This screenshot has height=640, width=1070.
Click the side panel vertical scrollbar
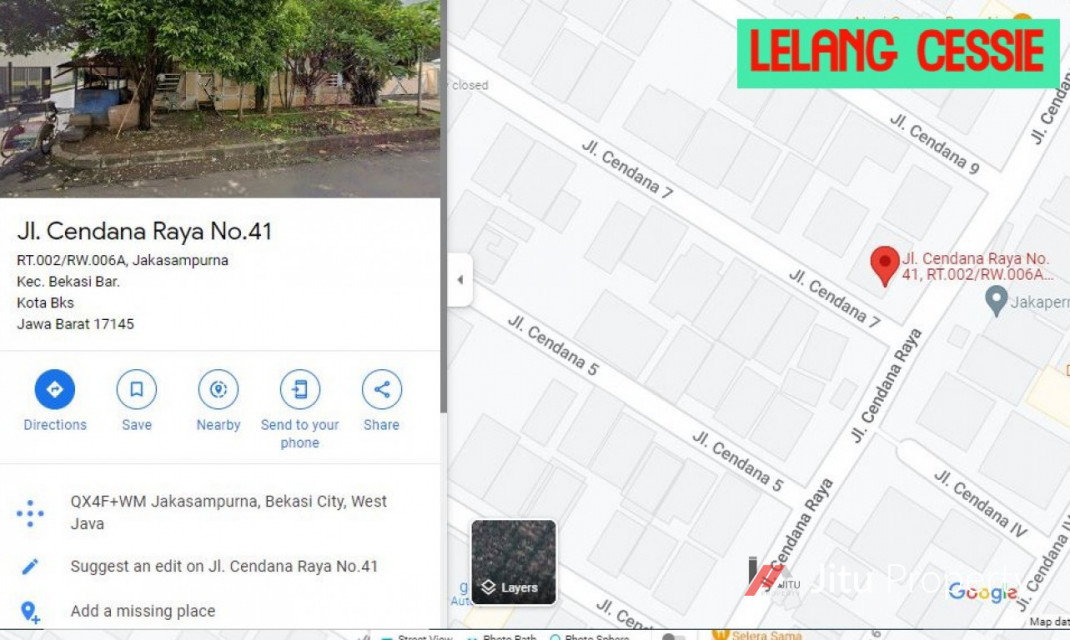coord(444,205)
